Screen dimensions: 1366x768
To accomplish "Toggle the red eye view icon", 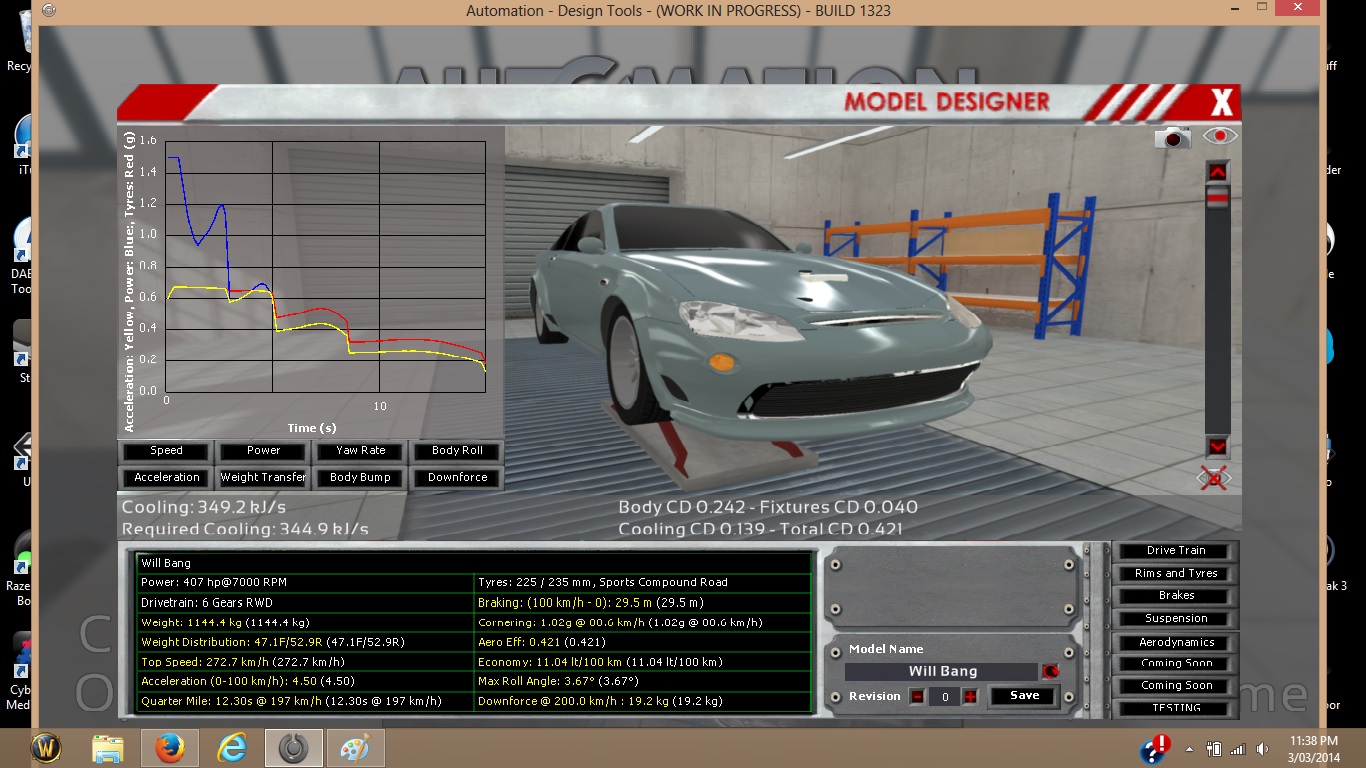I will [x=1220, y=136].
